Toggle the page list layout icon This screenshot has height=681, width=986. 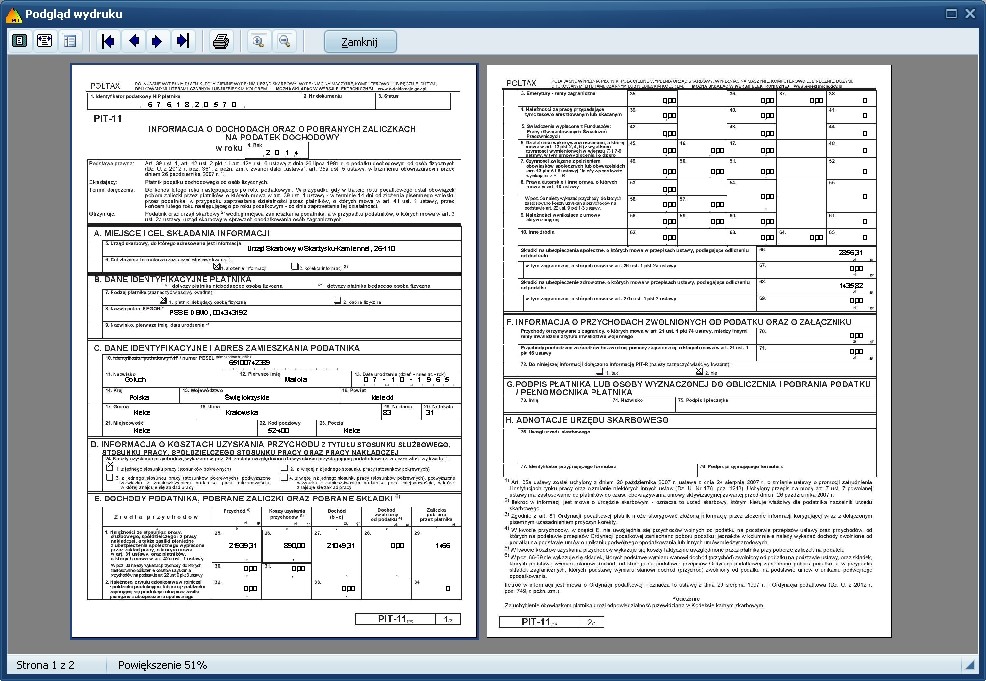pos(70,42)
